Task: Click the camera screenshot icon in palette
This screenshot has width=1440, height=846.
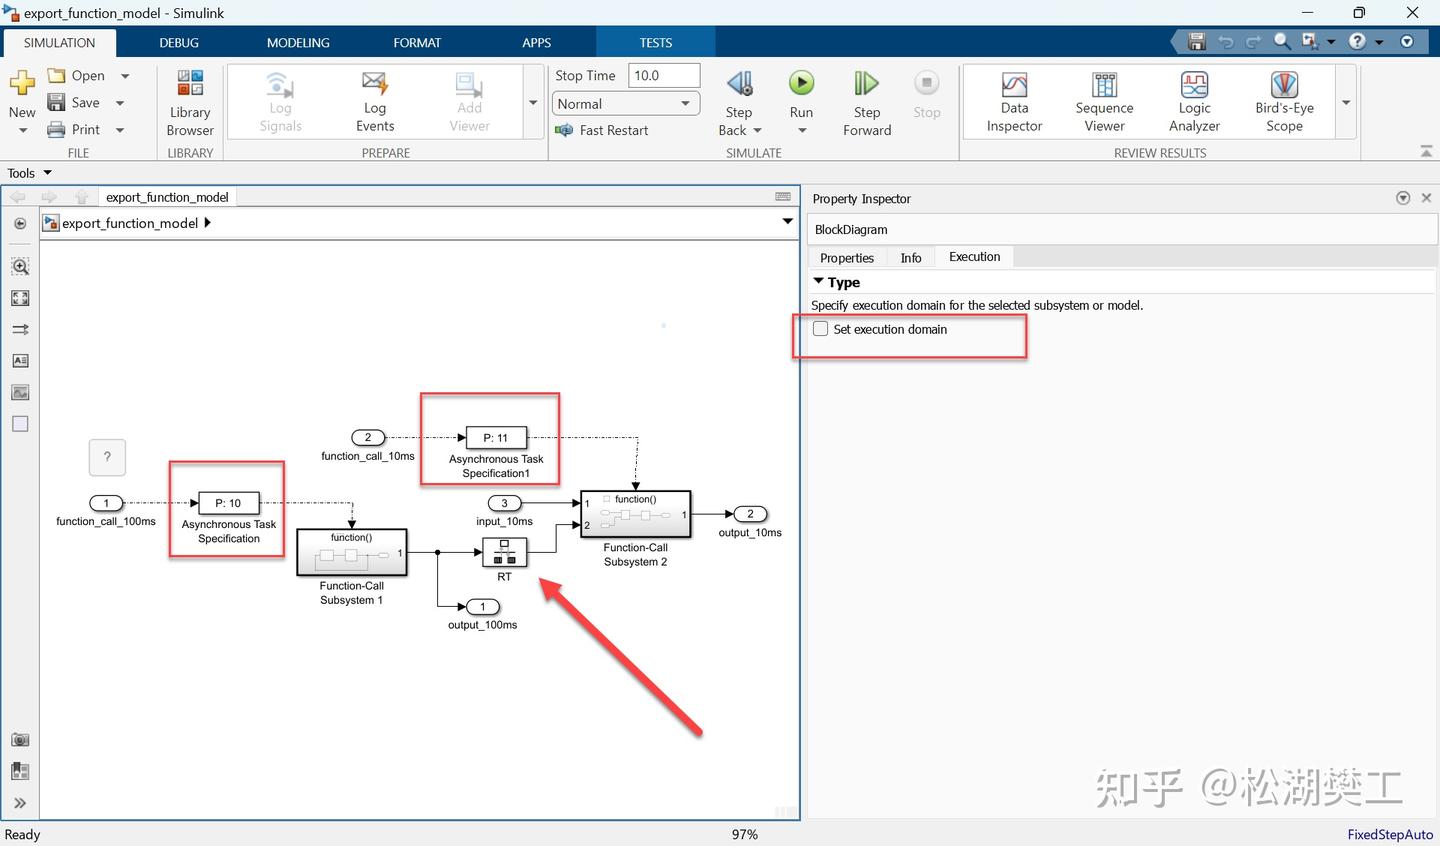Action: point(20,740)
